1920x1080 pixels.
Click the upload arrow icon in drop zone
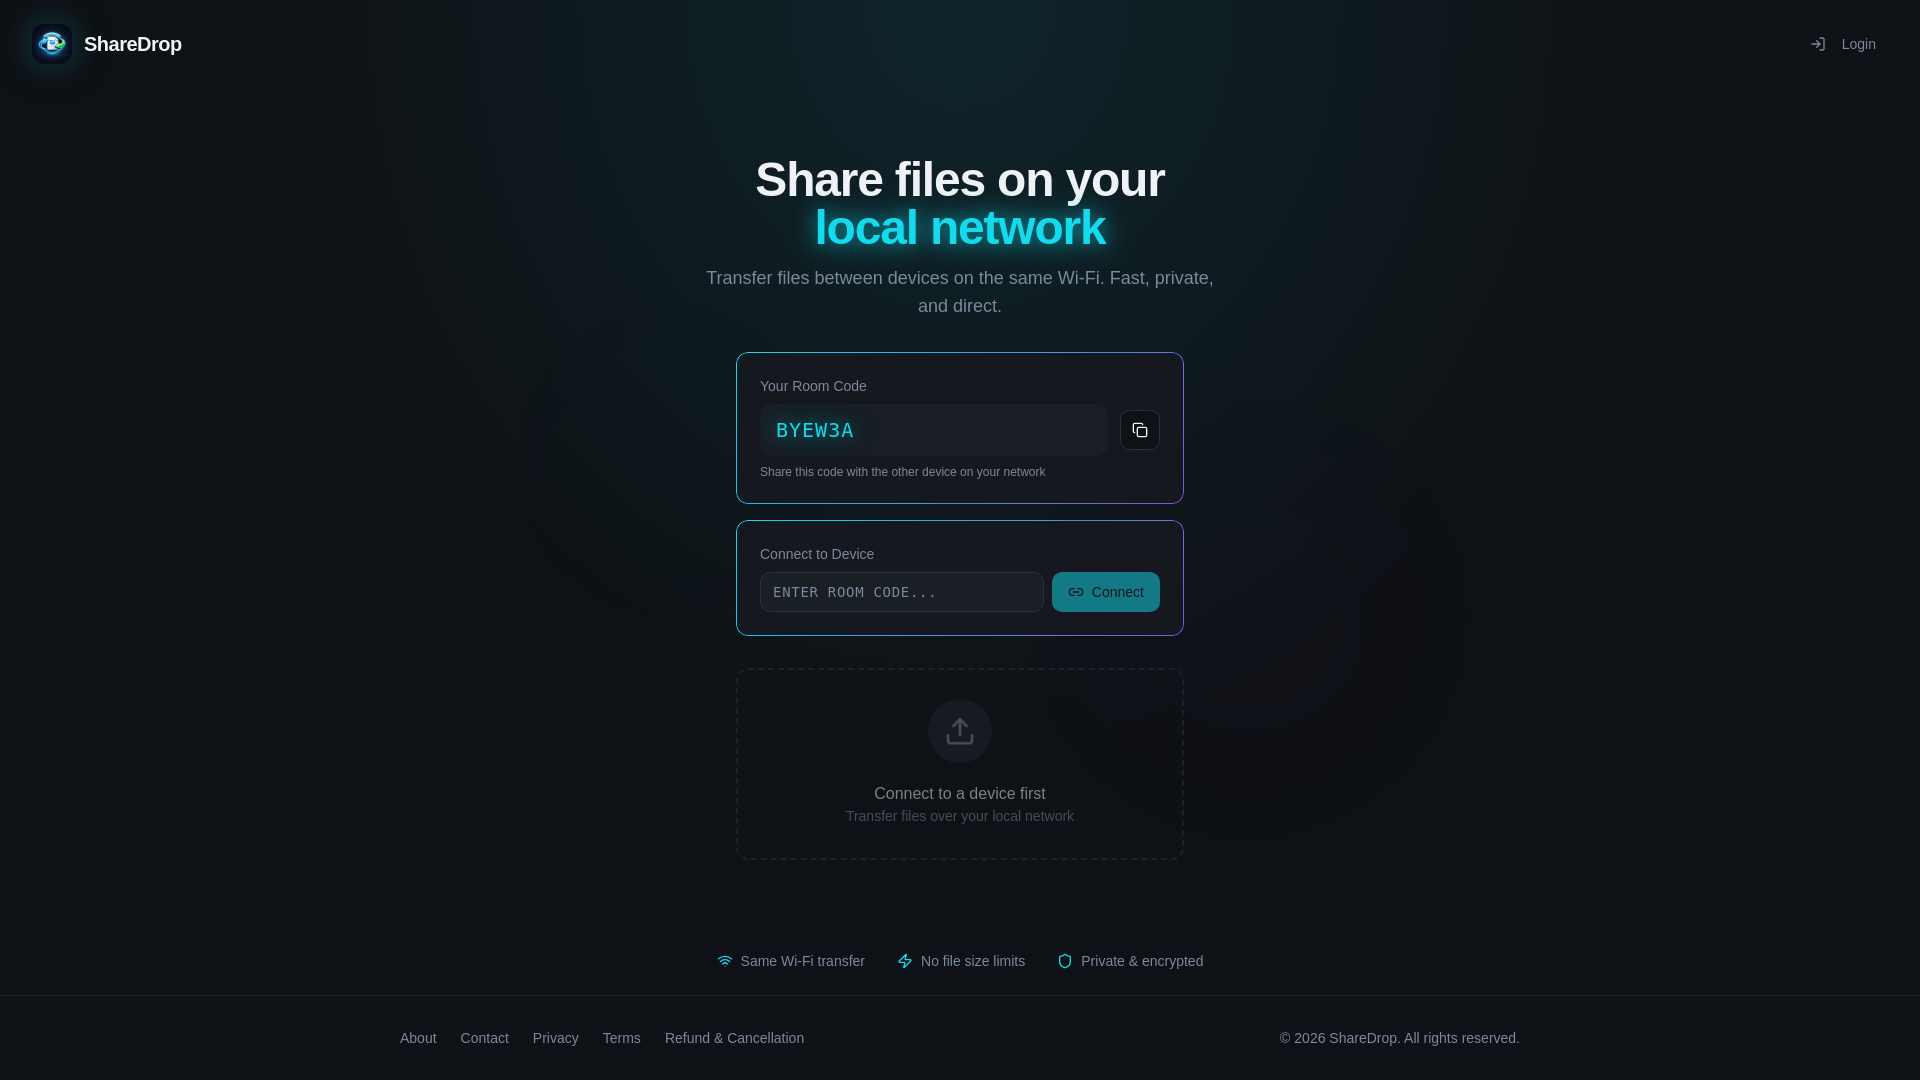tap(960, 731)
